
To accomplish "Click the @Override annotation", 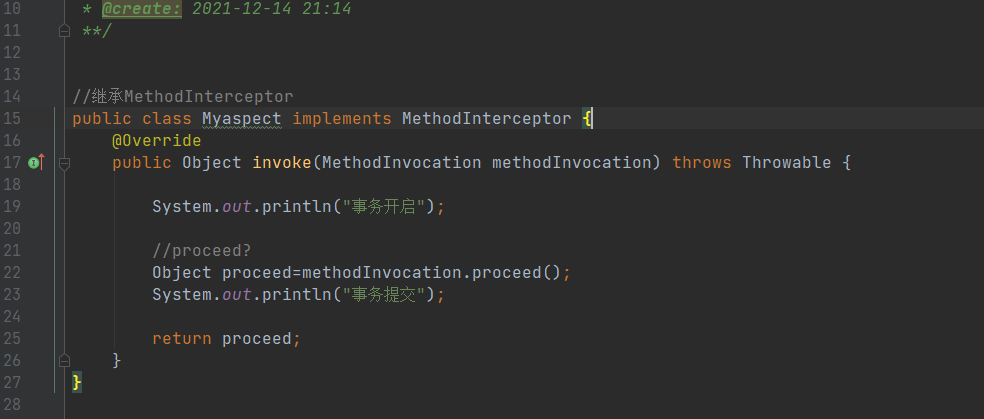I will click(x=156, y=140).
